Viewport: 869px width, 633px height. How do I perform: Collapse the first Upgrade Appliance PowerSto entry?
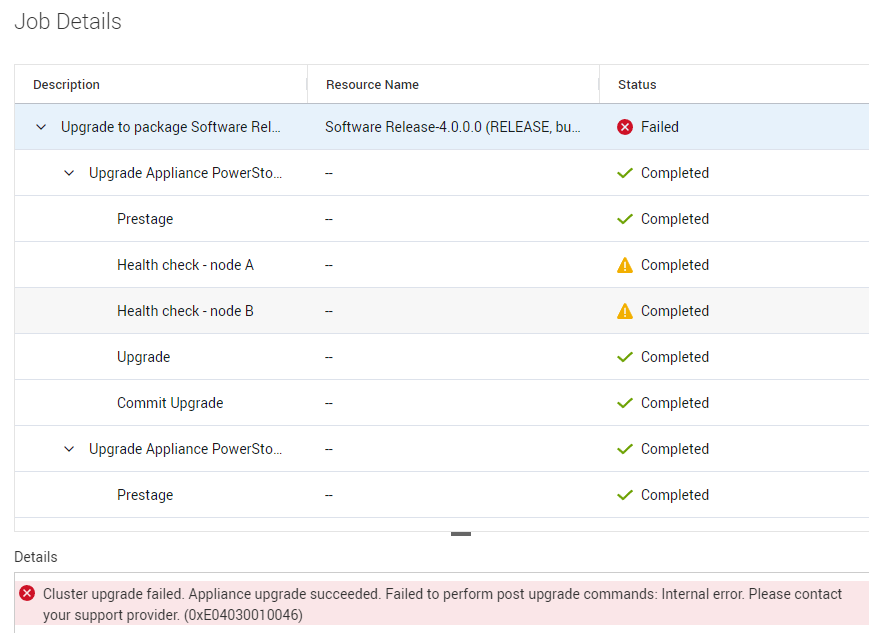(68, 172)
